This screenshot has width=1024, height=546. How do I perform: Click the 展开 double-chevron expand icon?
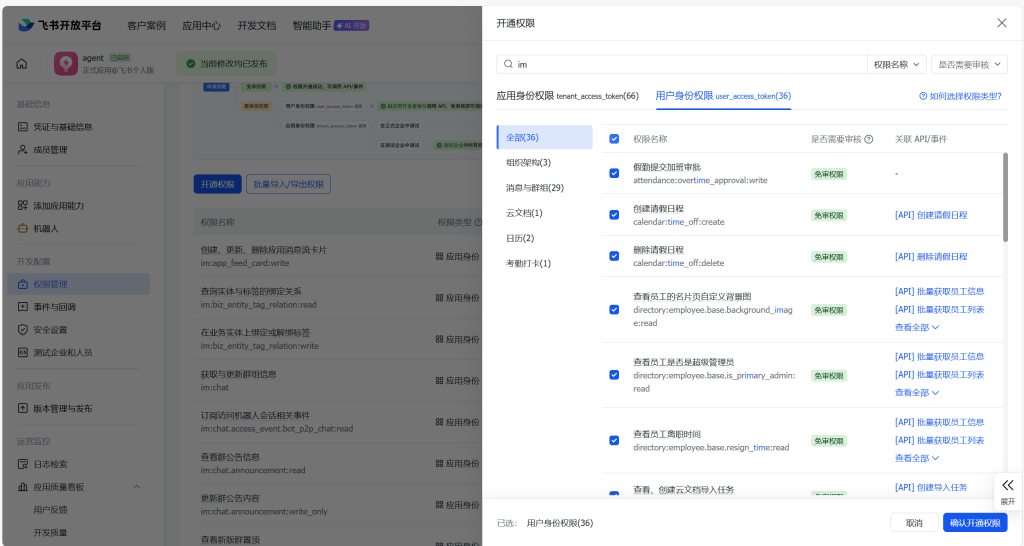(x=1007, y=485)
